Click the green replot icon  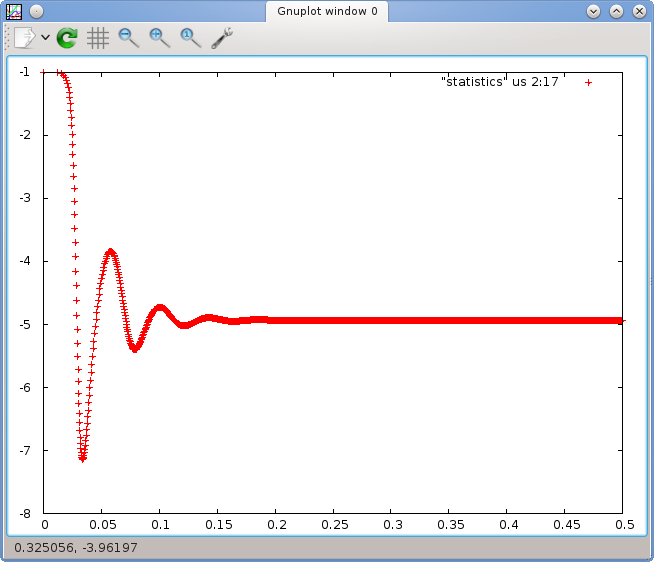[67, 38]
